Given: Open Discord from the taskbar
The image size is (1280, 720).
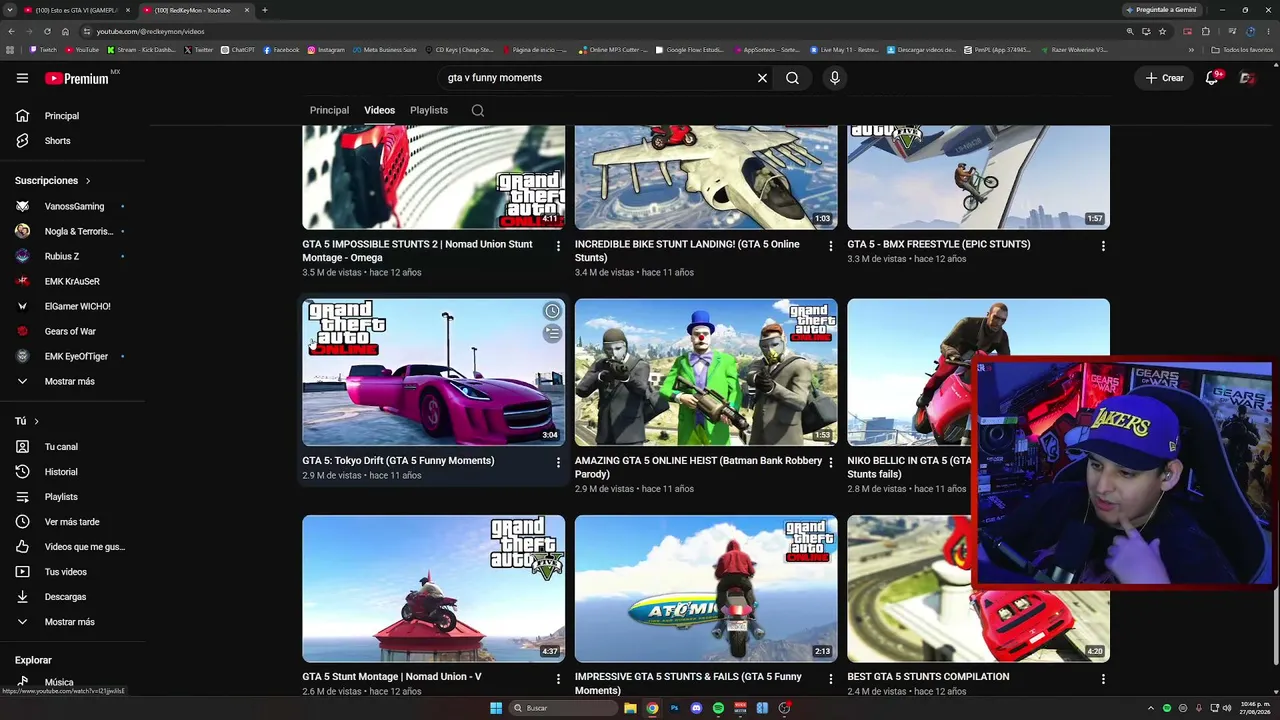Looking at the screenshot, I should [696, 708].
